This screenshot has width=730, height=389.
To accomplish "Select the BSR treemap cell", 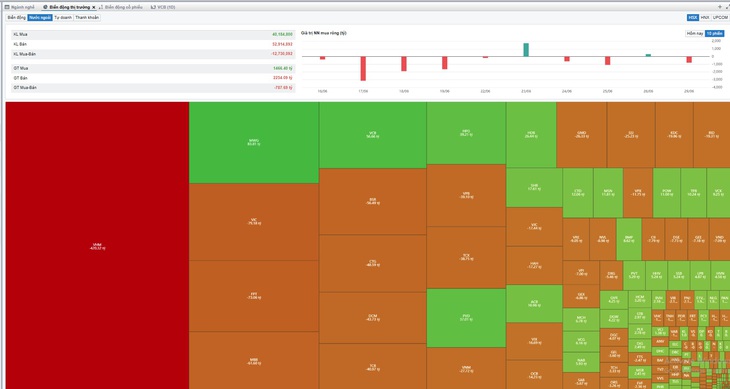I will pos(372,201).
